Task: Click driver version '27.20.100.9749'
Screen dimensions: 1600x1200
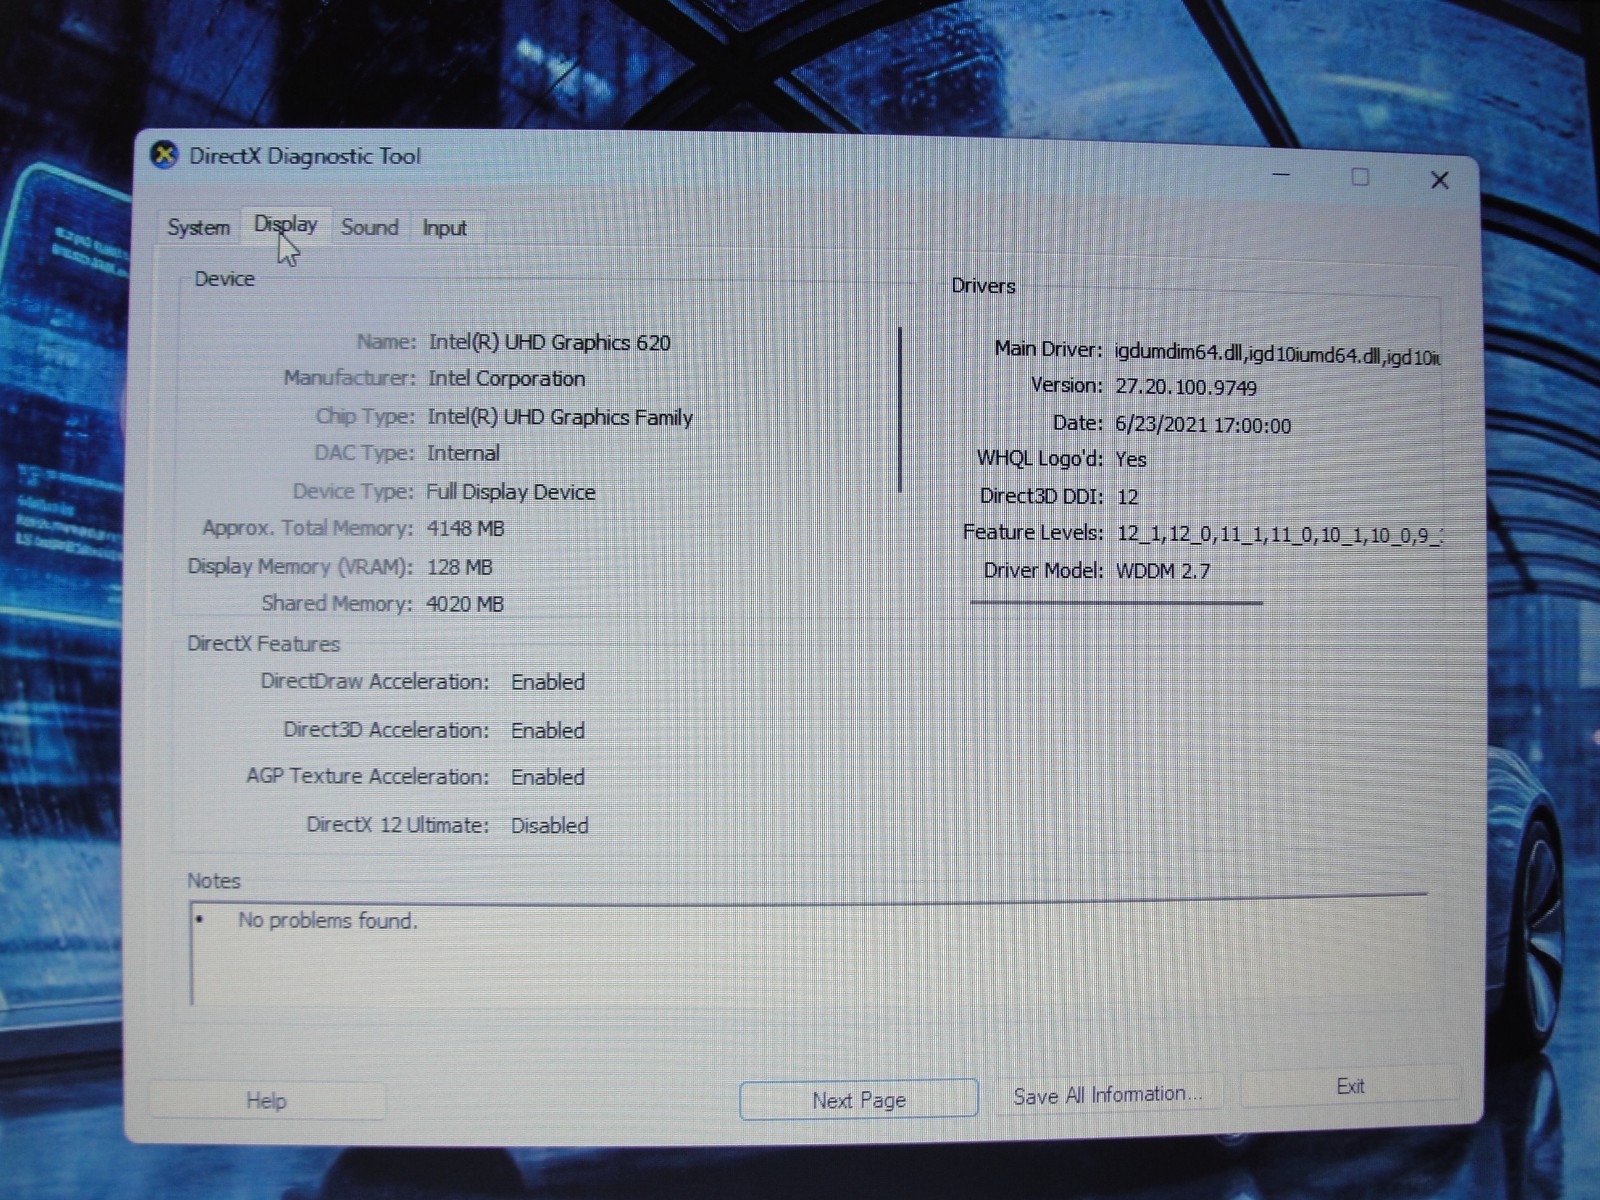Action: click(x=1186, y=387)
